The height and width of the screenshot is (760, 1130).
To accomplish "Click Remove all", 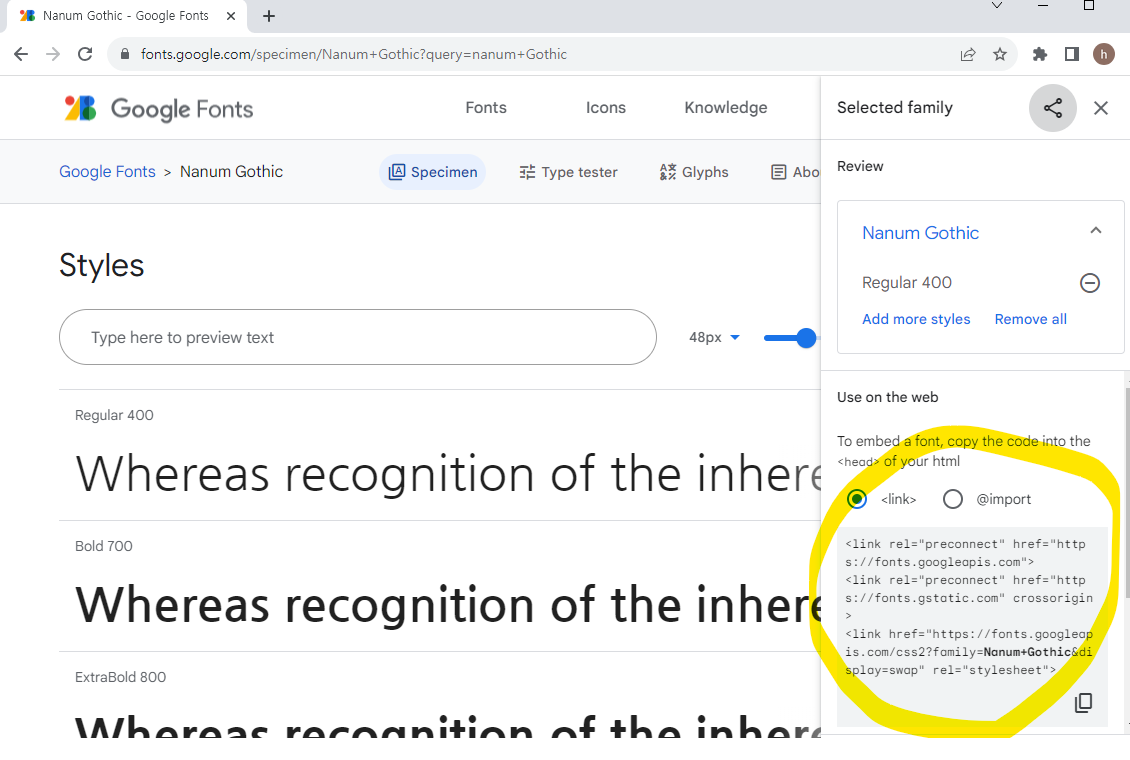I will 1031,319.
